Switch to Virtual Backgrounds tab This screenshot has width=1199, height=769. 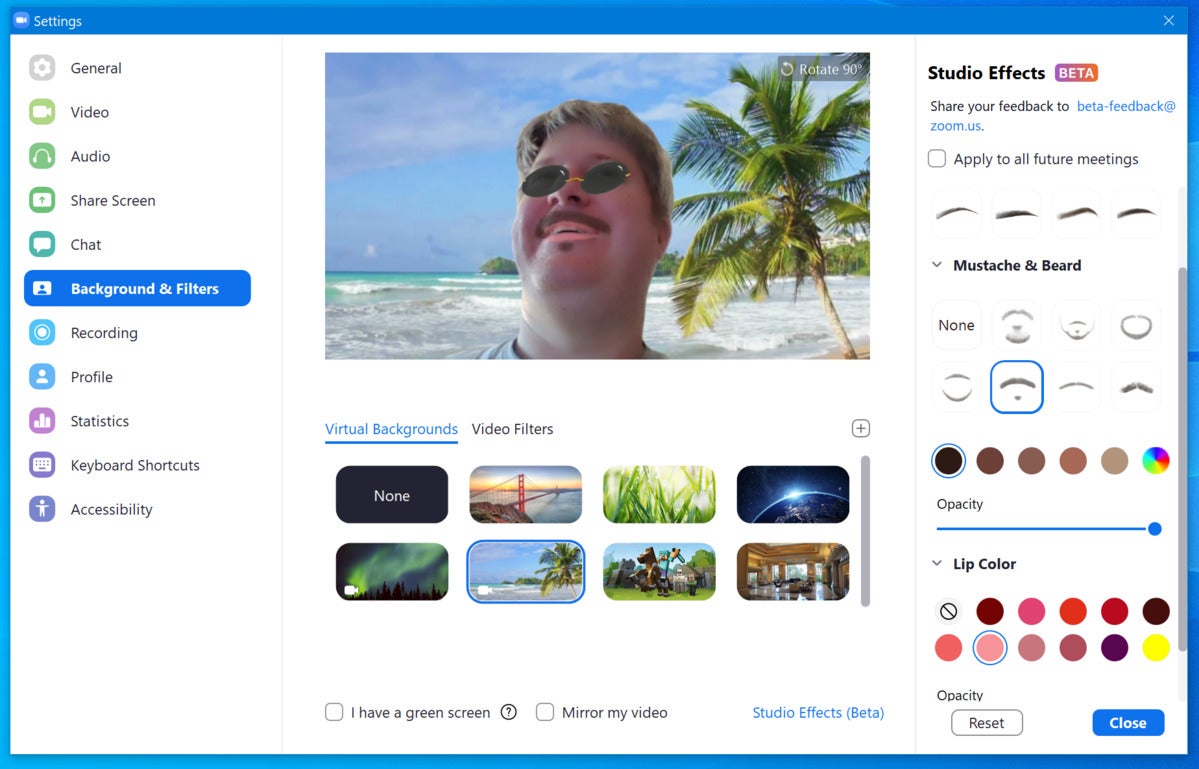click(x=392, y=429)
